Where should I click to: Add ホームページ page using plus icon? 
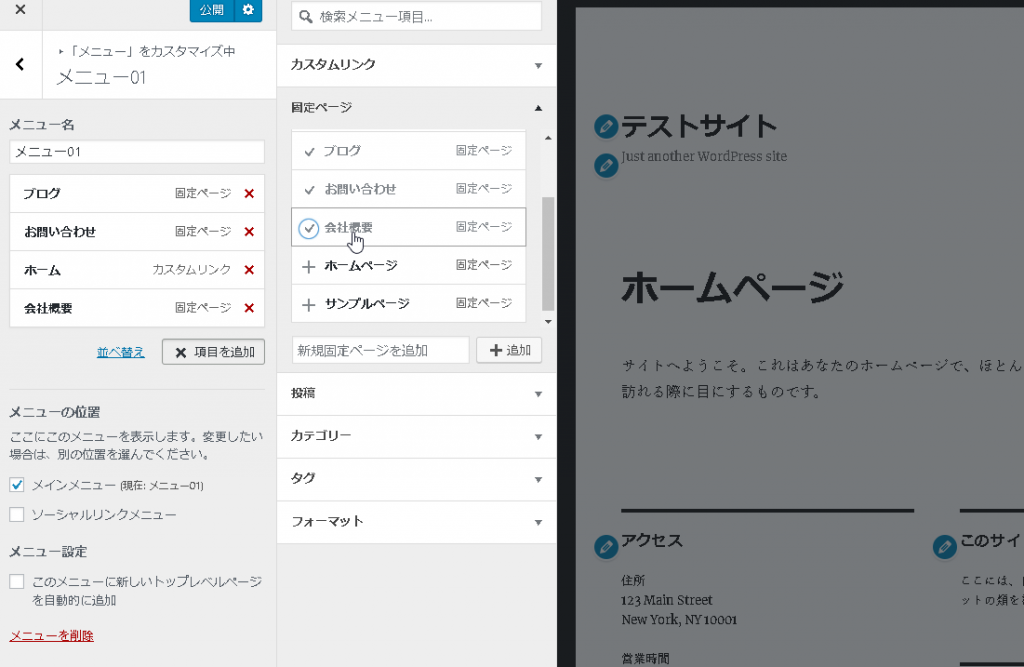(308, 266)
